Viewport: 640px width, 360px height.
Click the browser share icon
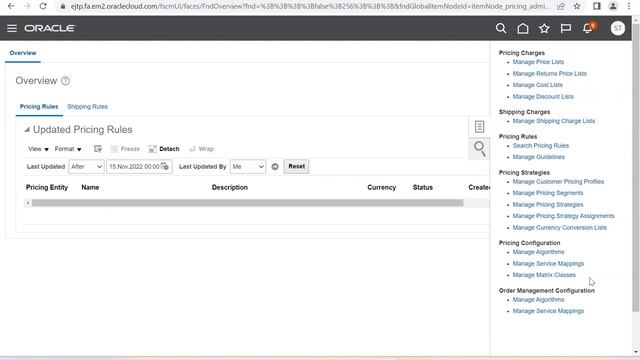click(561, 6)
